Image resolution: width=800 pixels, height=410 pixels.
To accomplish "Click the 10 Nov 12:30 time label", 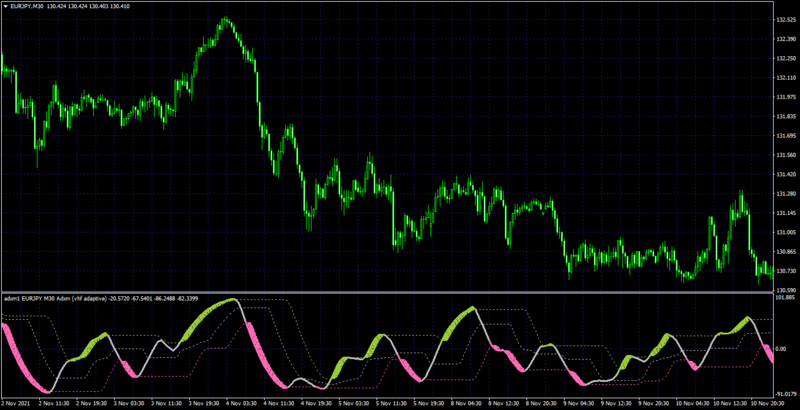I will coord(732,402).
